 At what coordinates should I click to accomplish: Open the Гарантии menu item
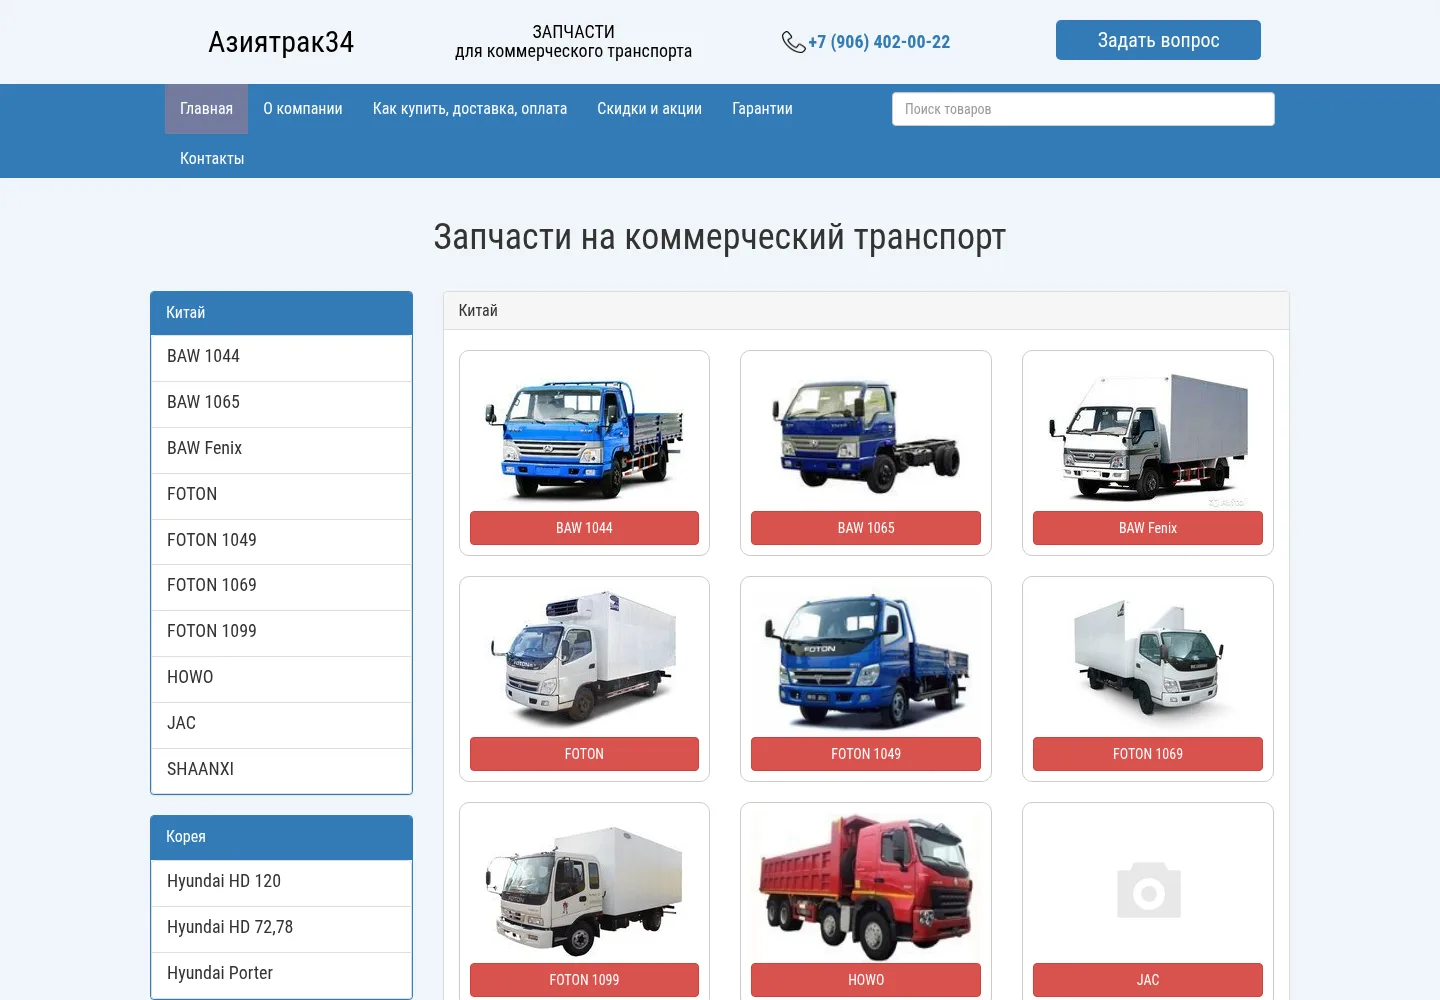[x=762, y=109]
